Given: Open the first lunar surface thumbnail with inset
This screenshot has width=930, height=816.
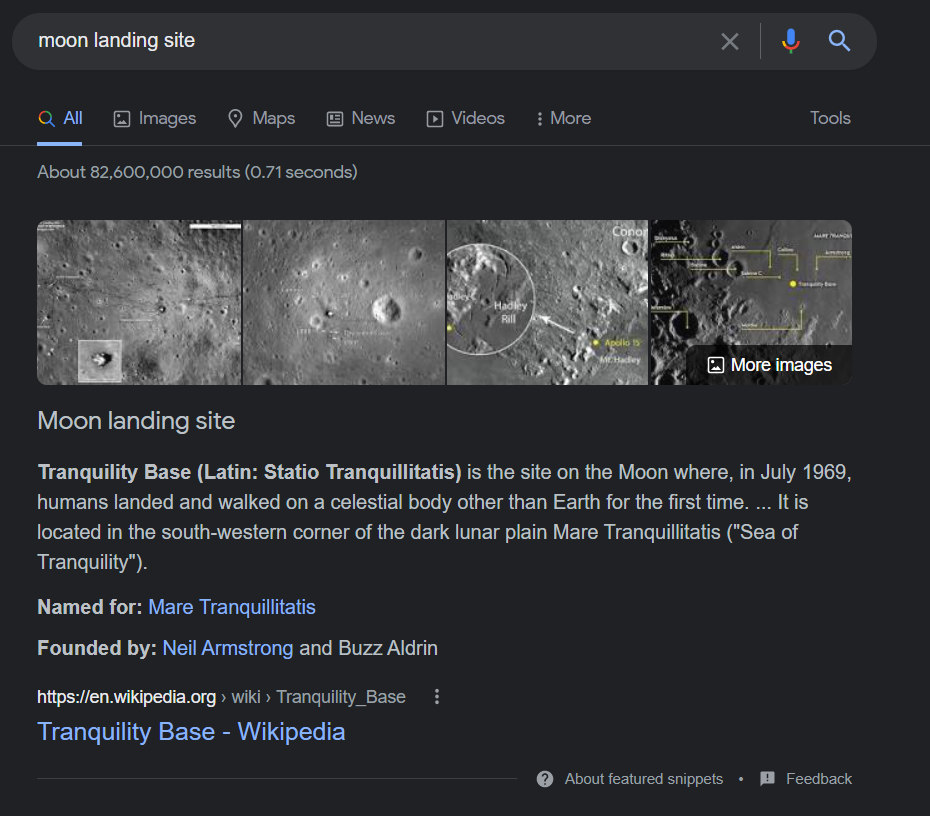Looking at the screenshot, I should [x=139, y=302].
